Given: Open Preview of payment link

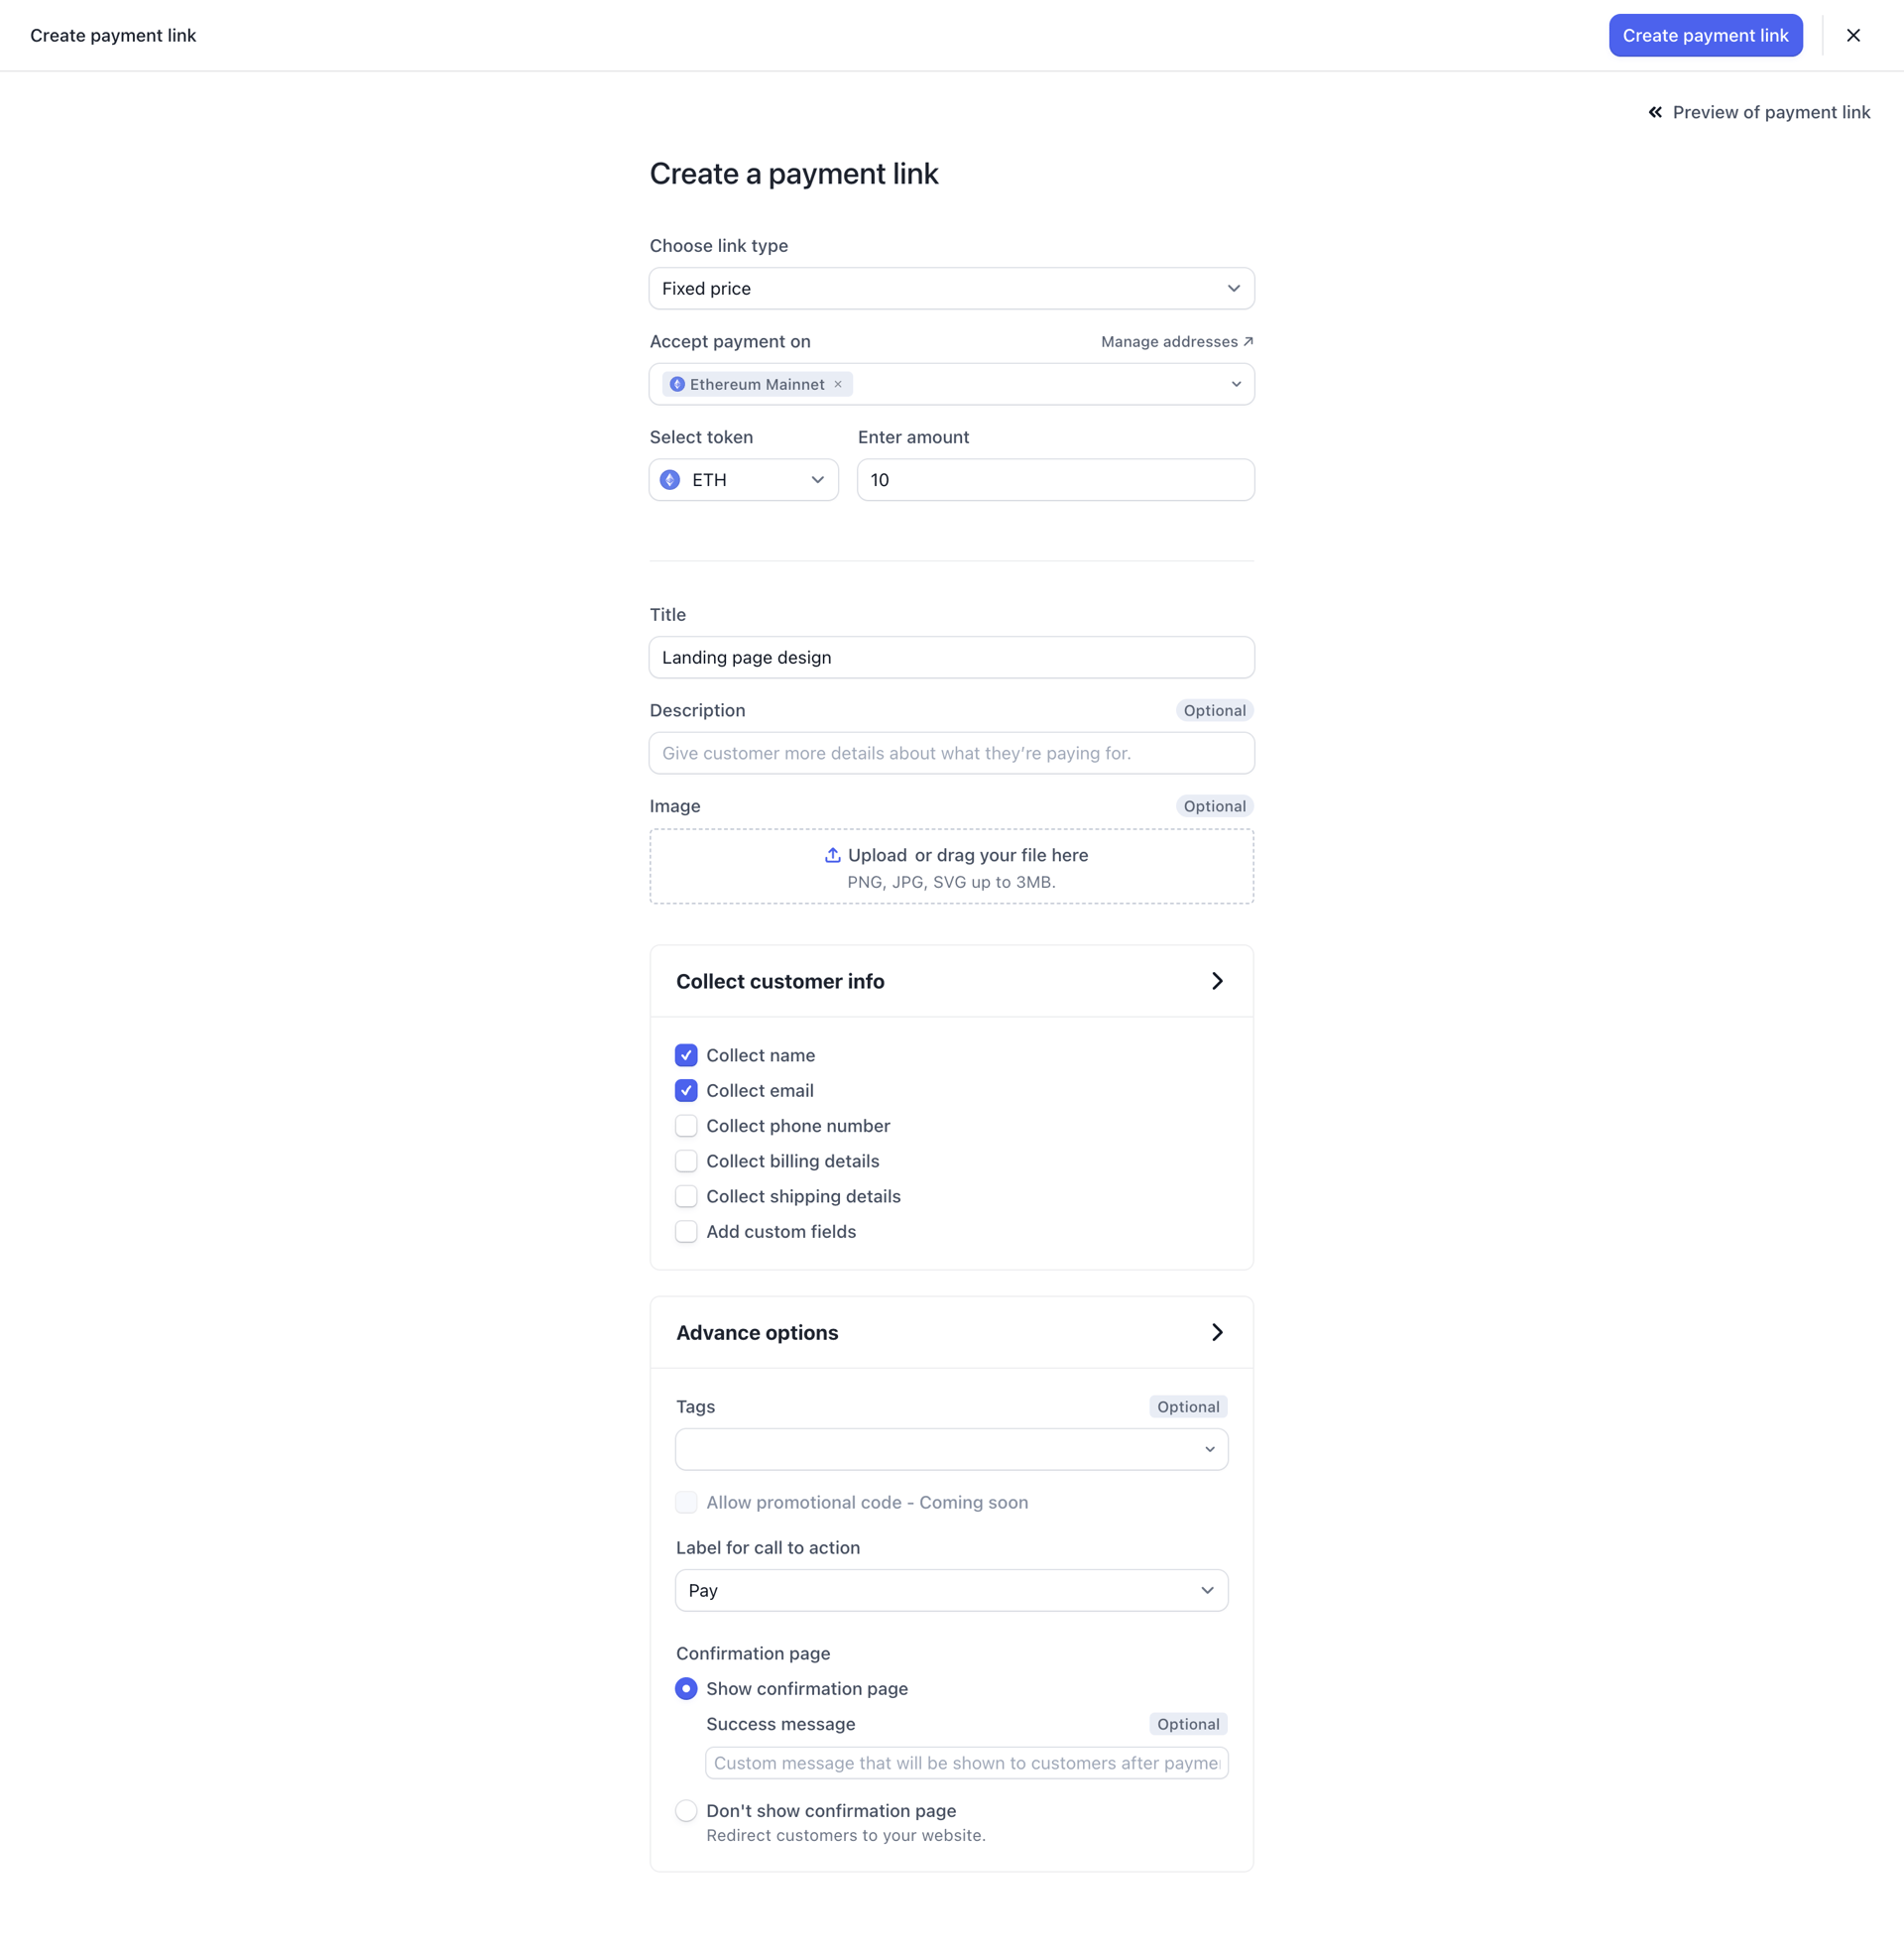Looking at the screenshot, I should pyautogui.click(x=1771, y=112).
